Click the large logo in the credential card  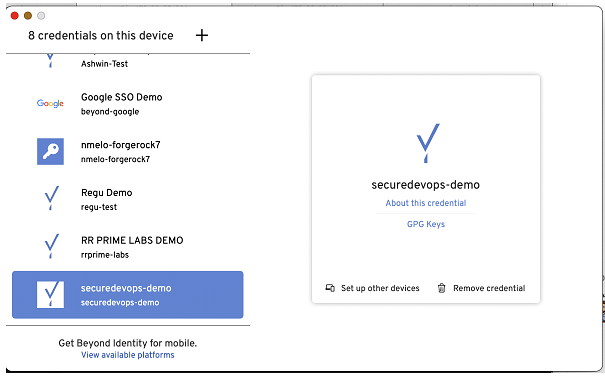pos(428,143)
